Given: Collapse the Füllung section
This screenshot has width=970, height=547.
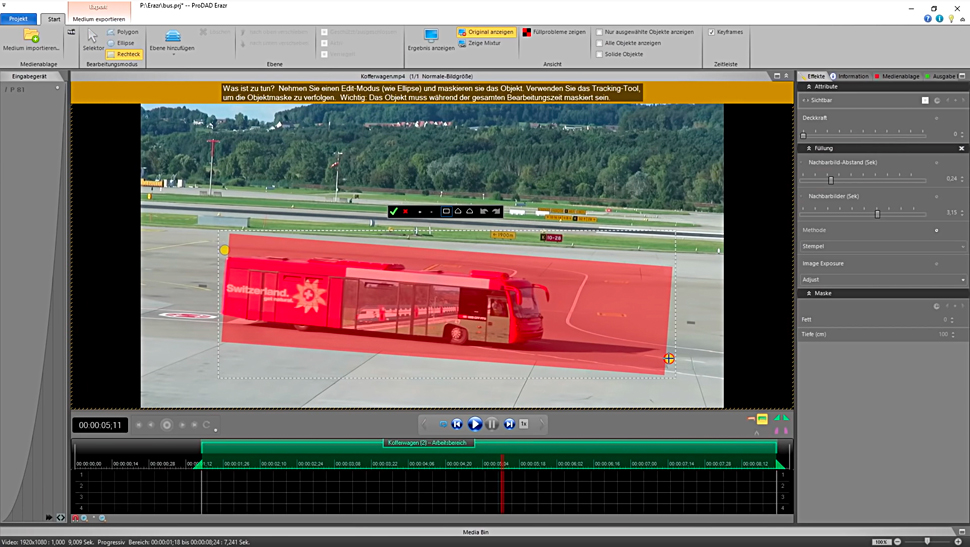Looking at the screenshot, I should 808,148.
